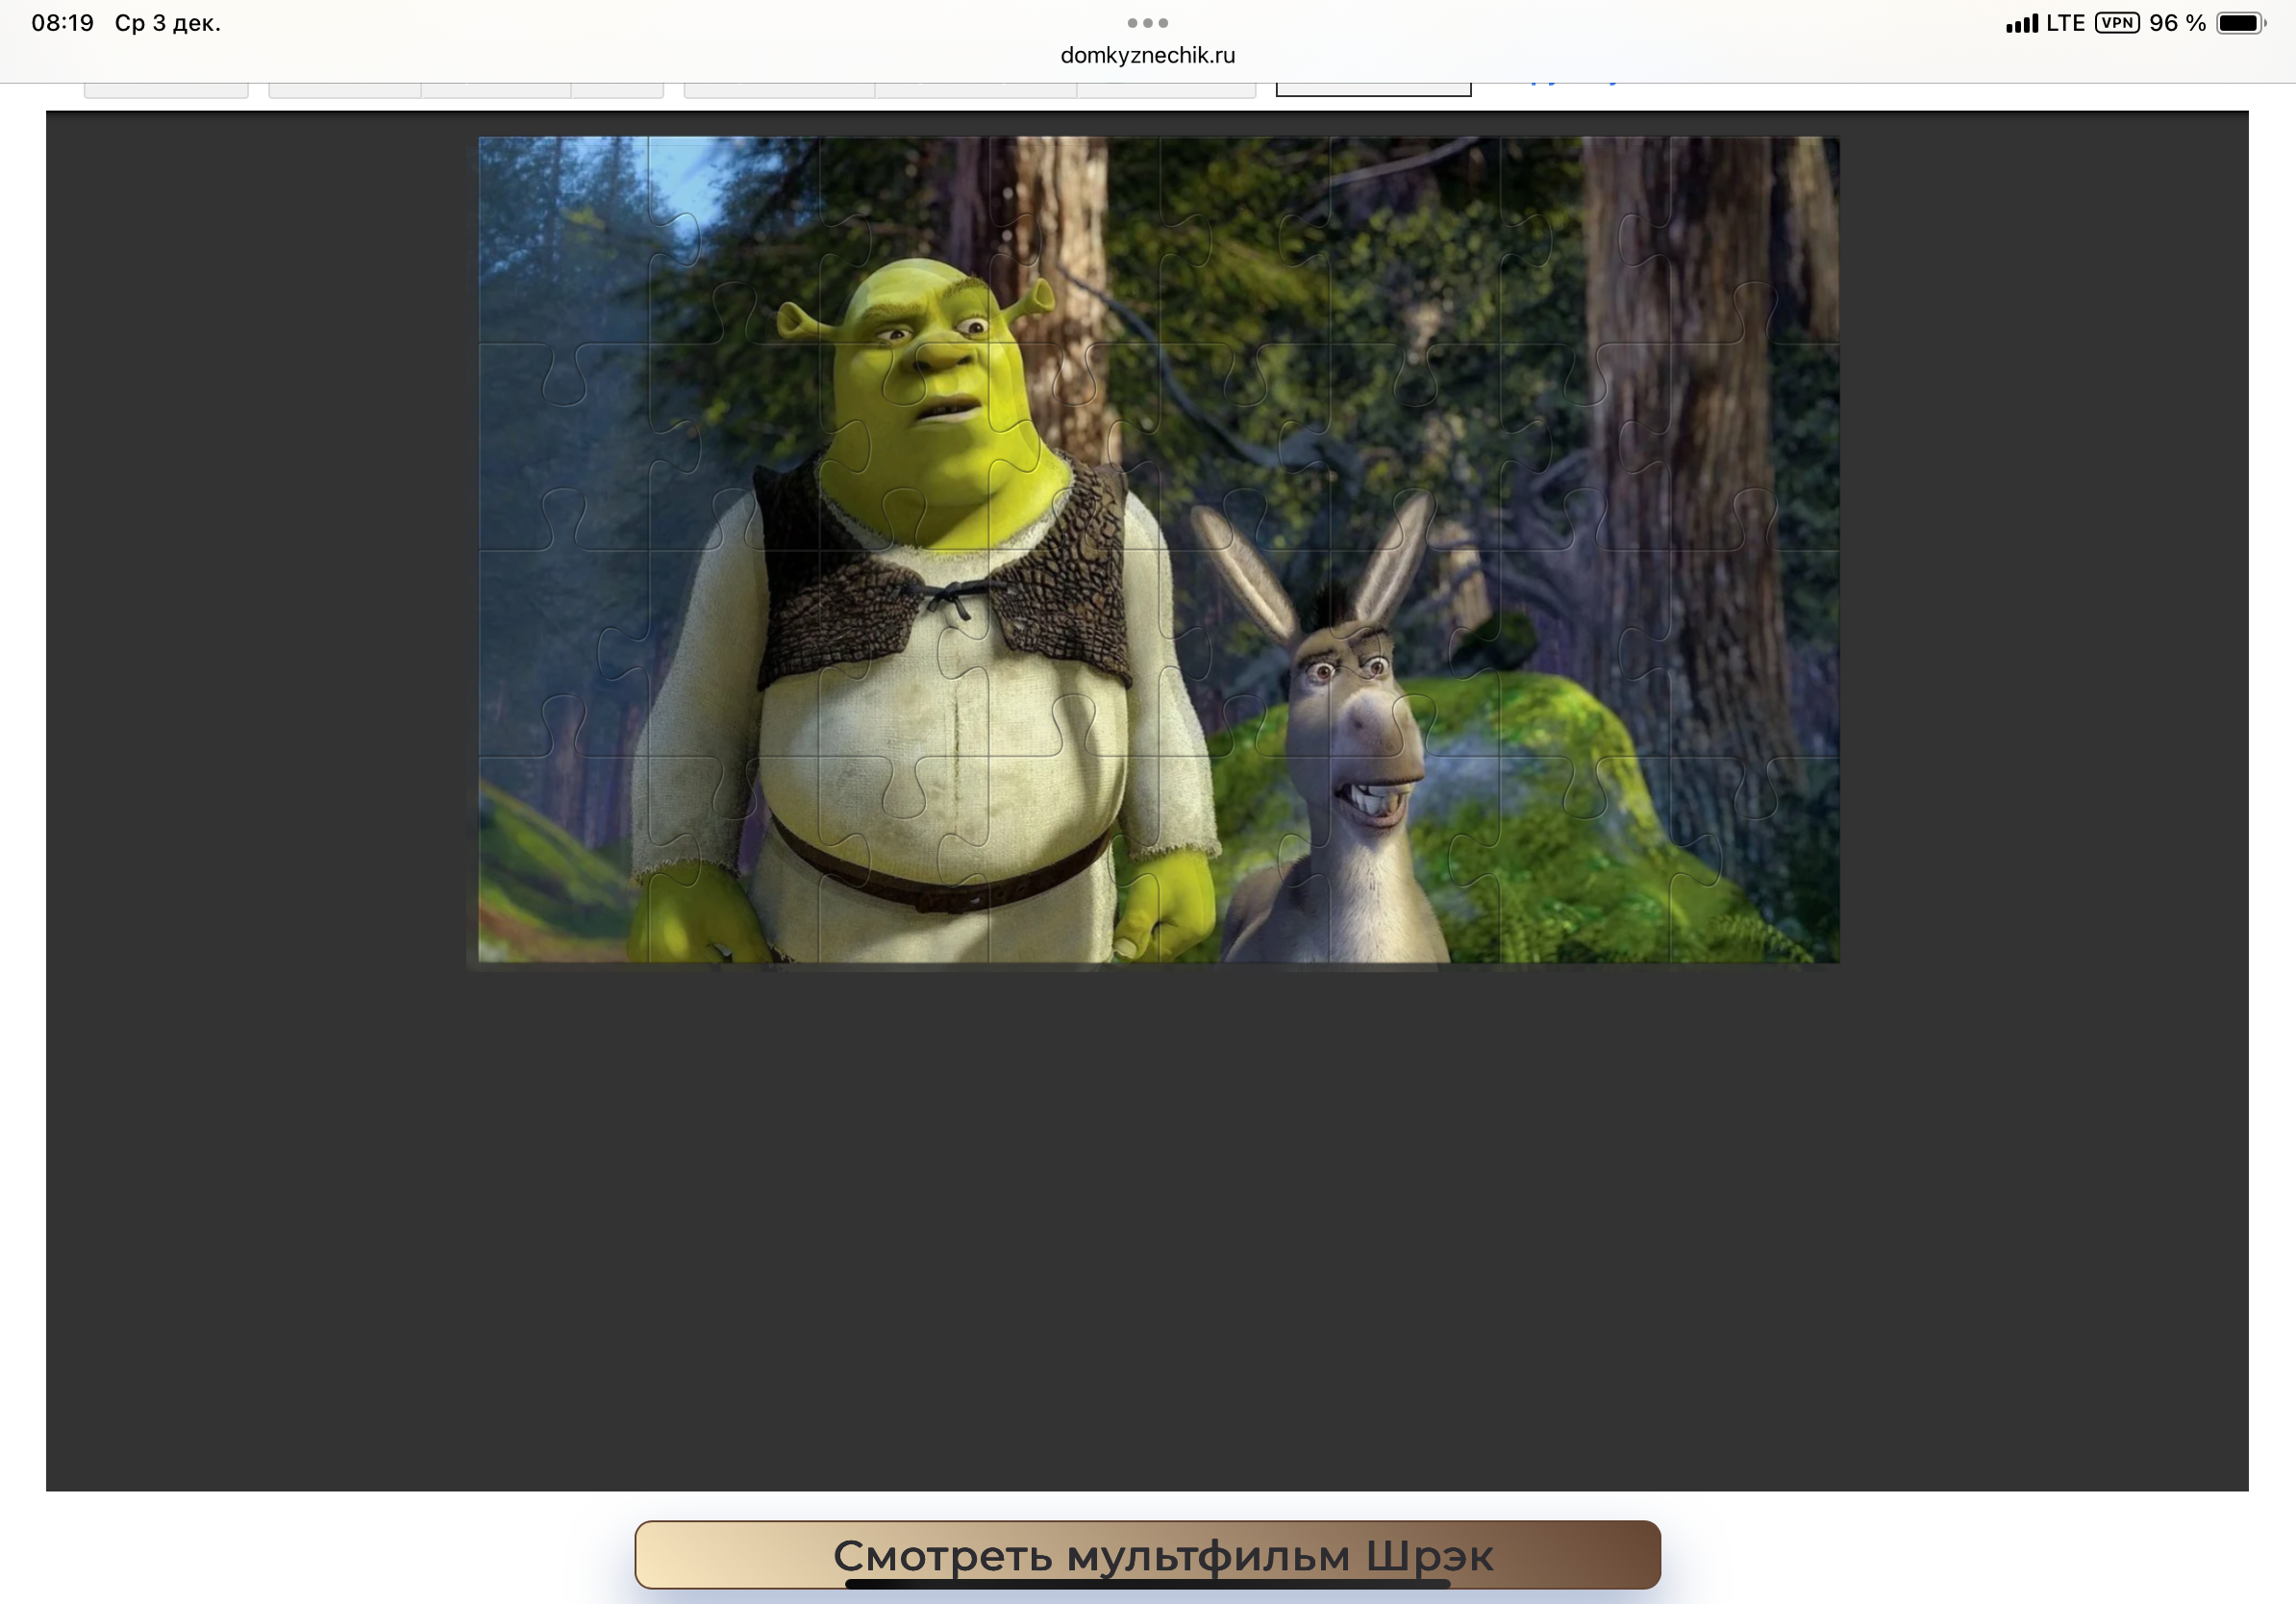Click the cellular signal bars icon
The height and width of the screenshot is (1604, 2296).
click(x=2021, y=24)
